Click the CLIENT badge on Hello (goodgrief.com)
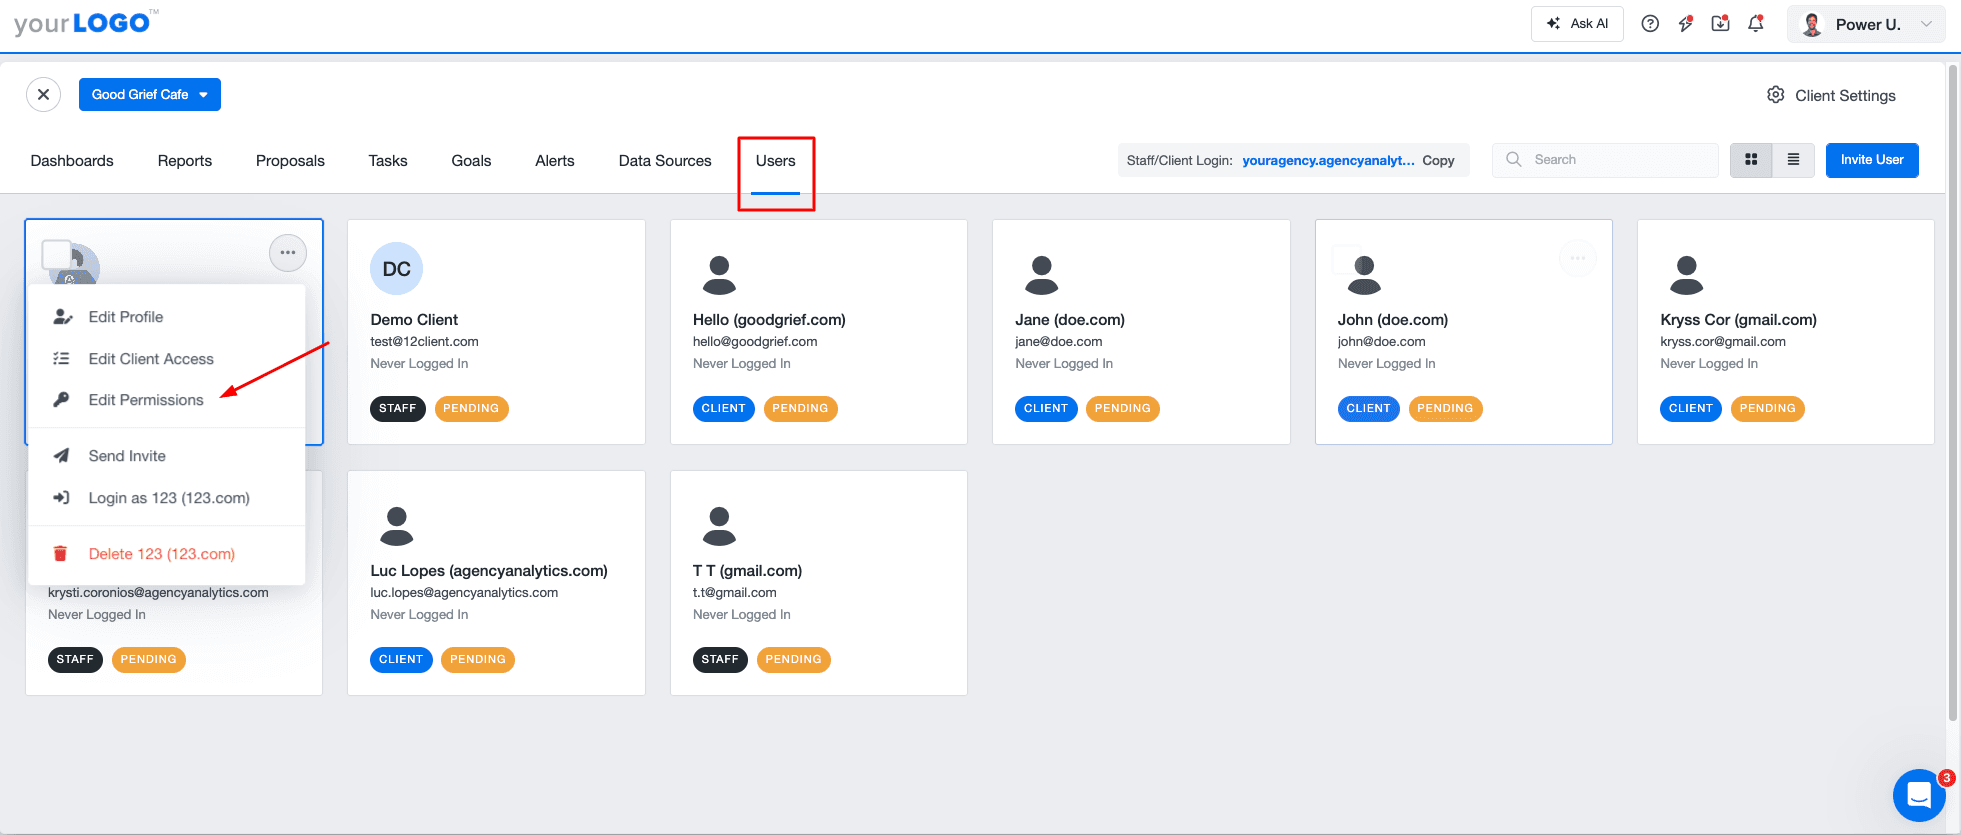Viewport: 1961px width, 835px height. 724,408
